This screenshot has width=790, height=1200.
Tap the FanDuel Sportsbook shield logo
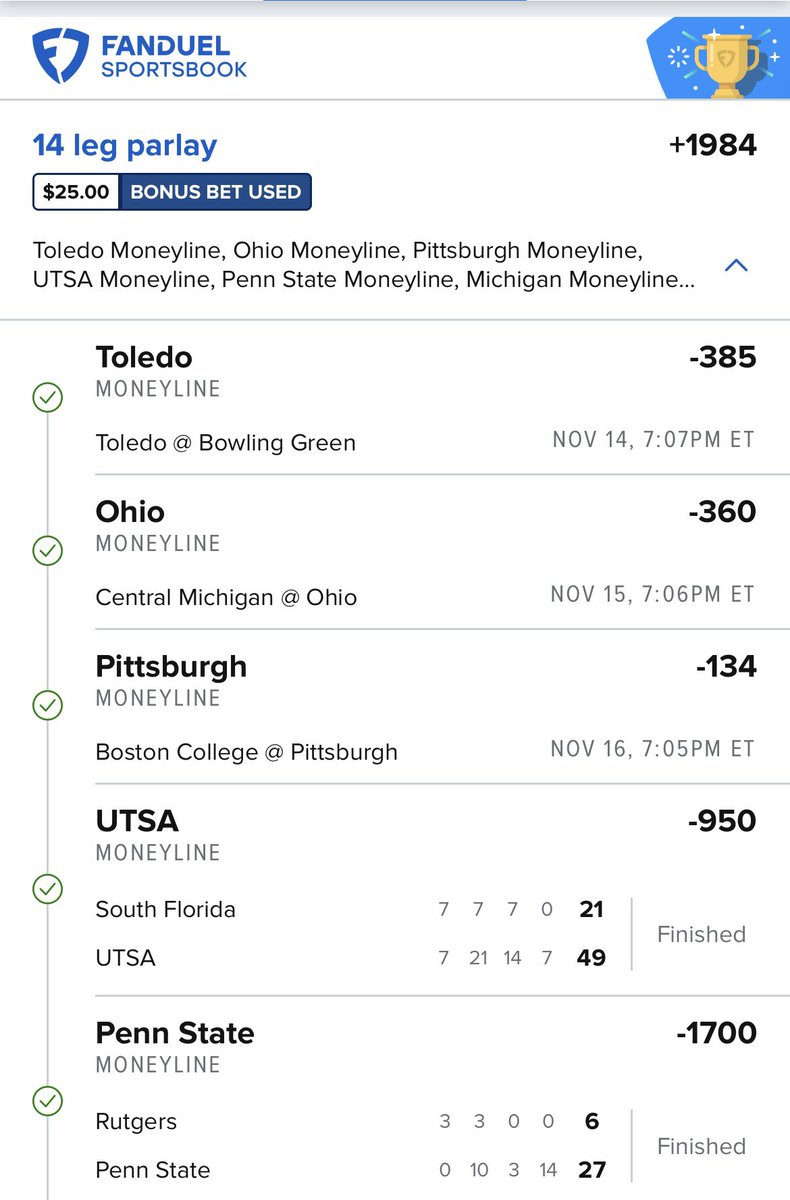61,55
